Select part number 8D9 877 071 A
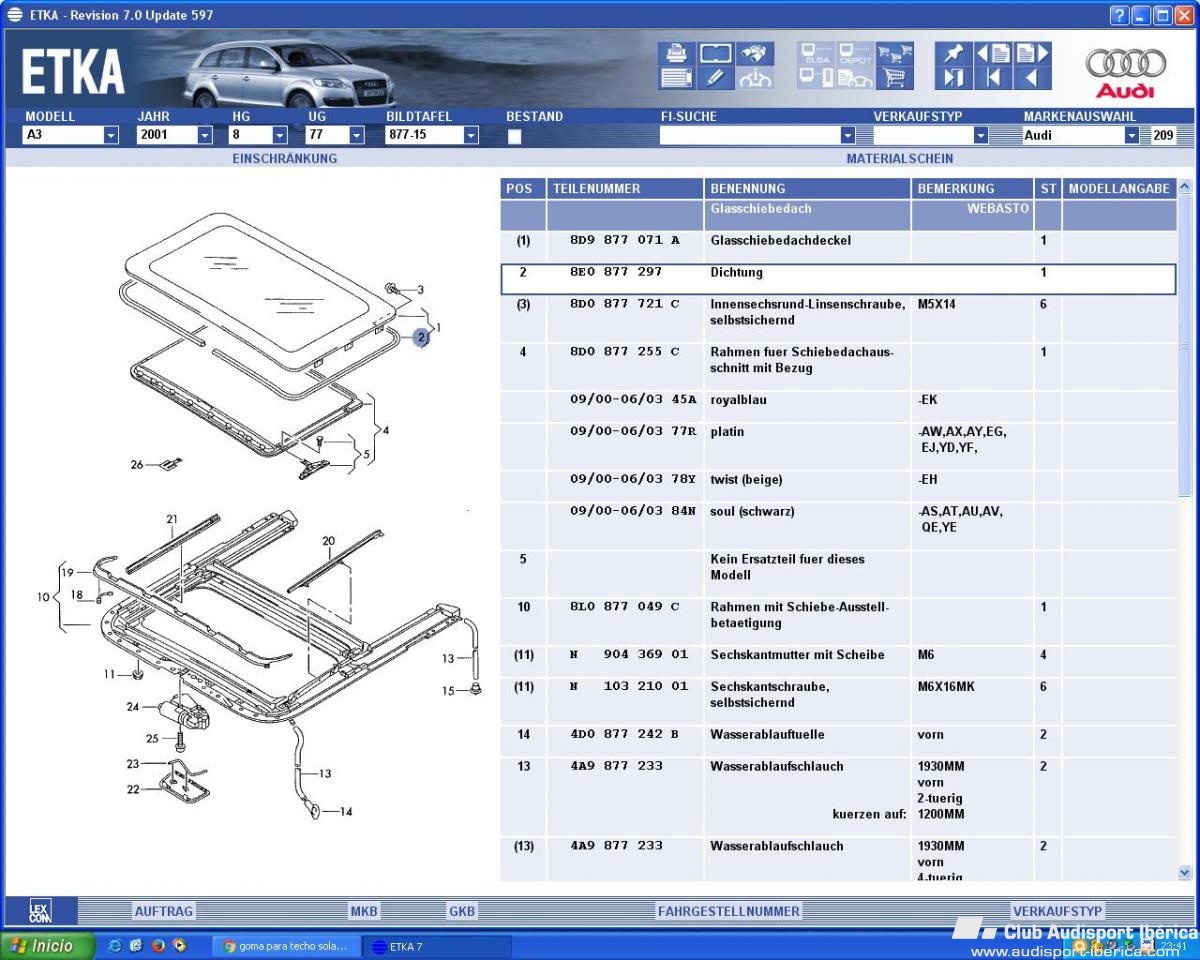Image resolution: width=1200 pixels, height=960 pixels. coord(624,240)
